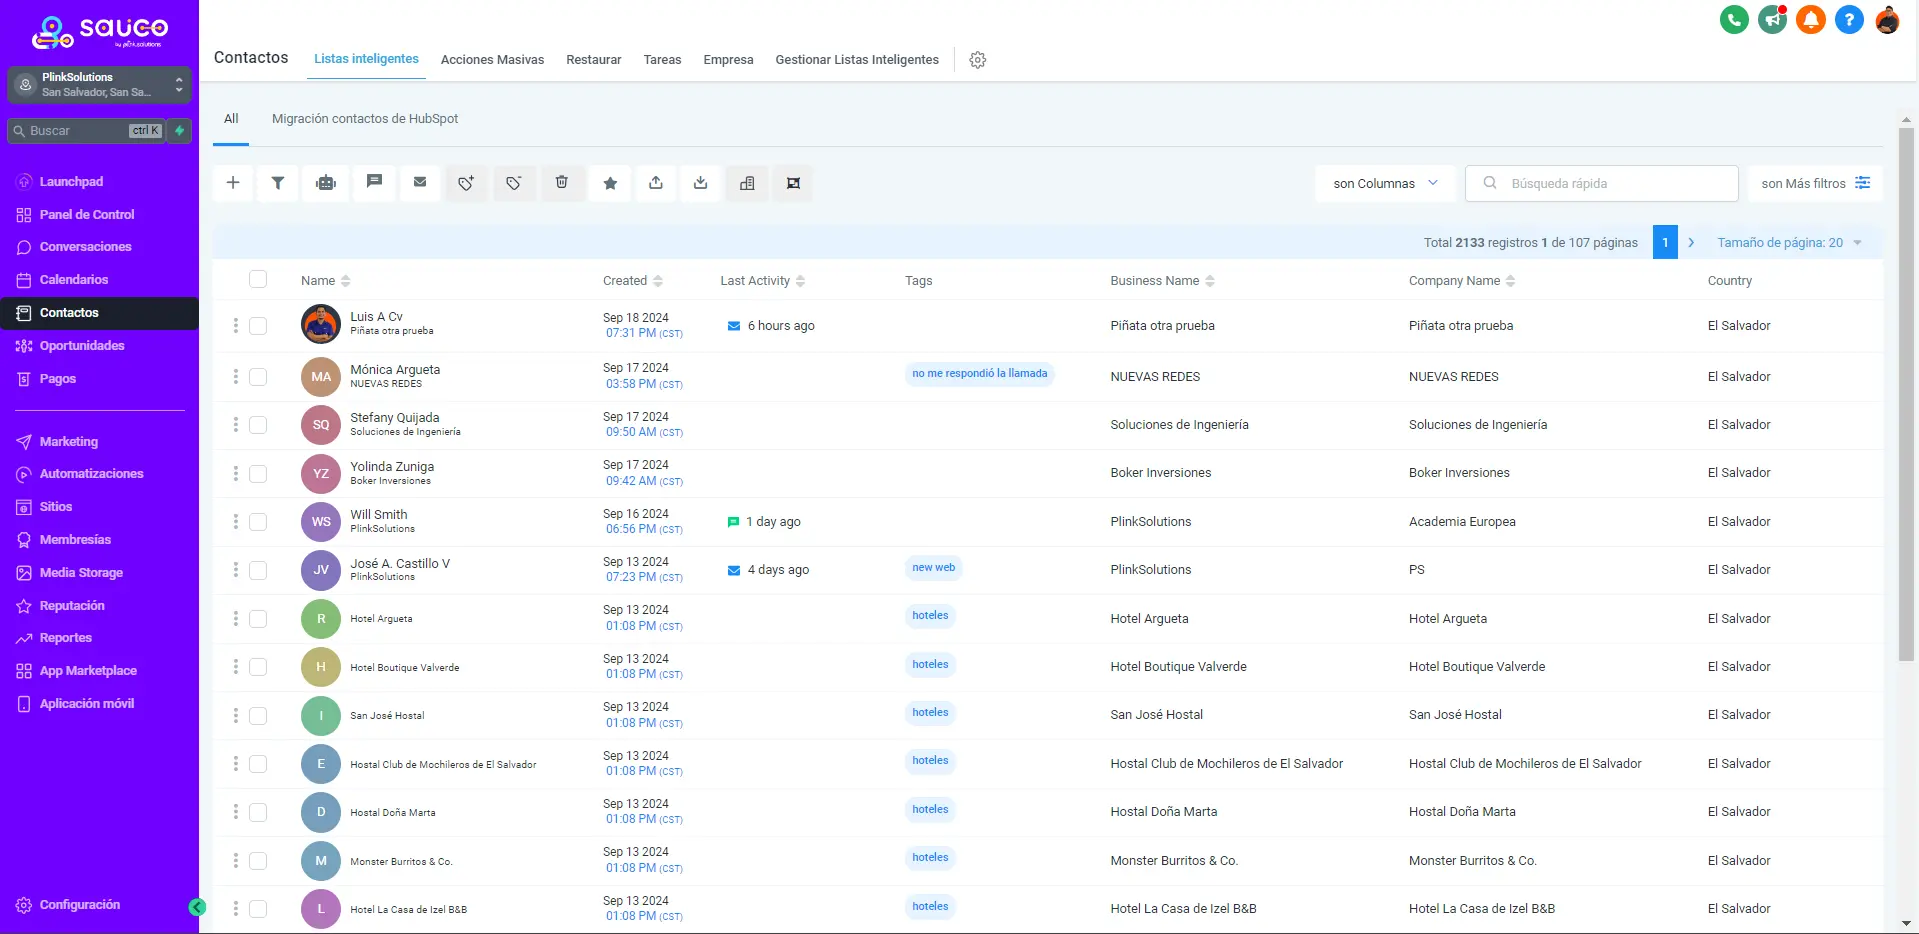Open Empresa tab
The width and height of the screenshot is (1919, 934).
pyautogui.click(x=728, y=60)
